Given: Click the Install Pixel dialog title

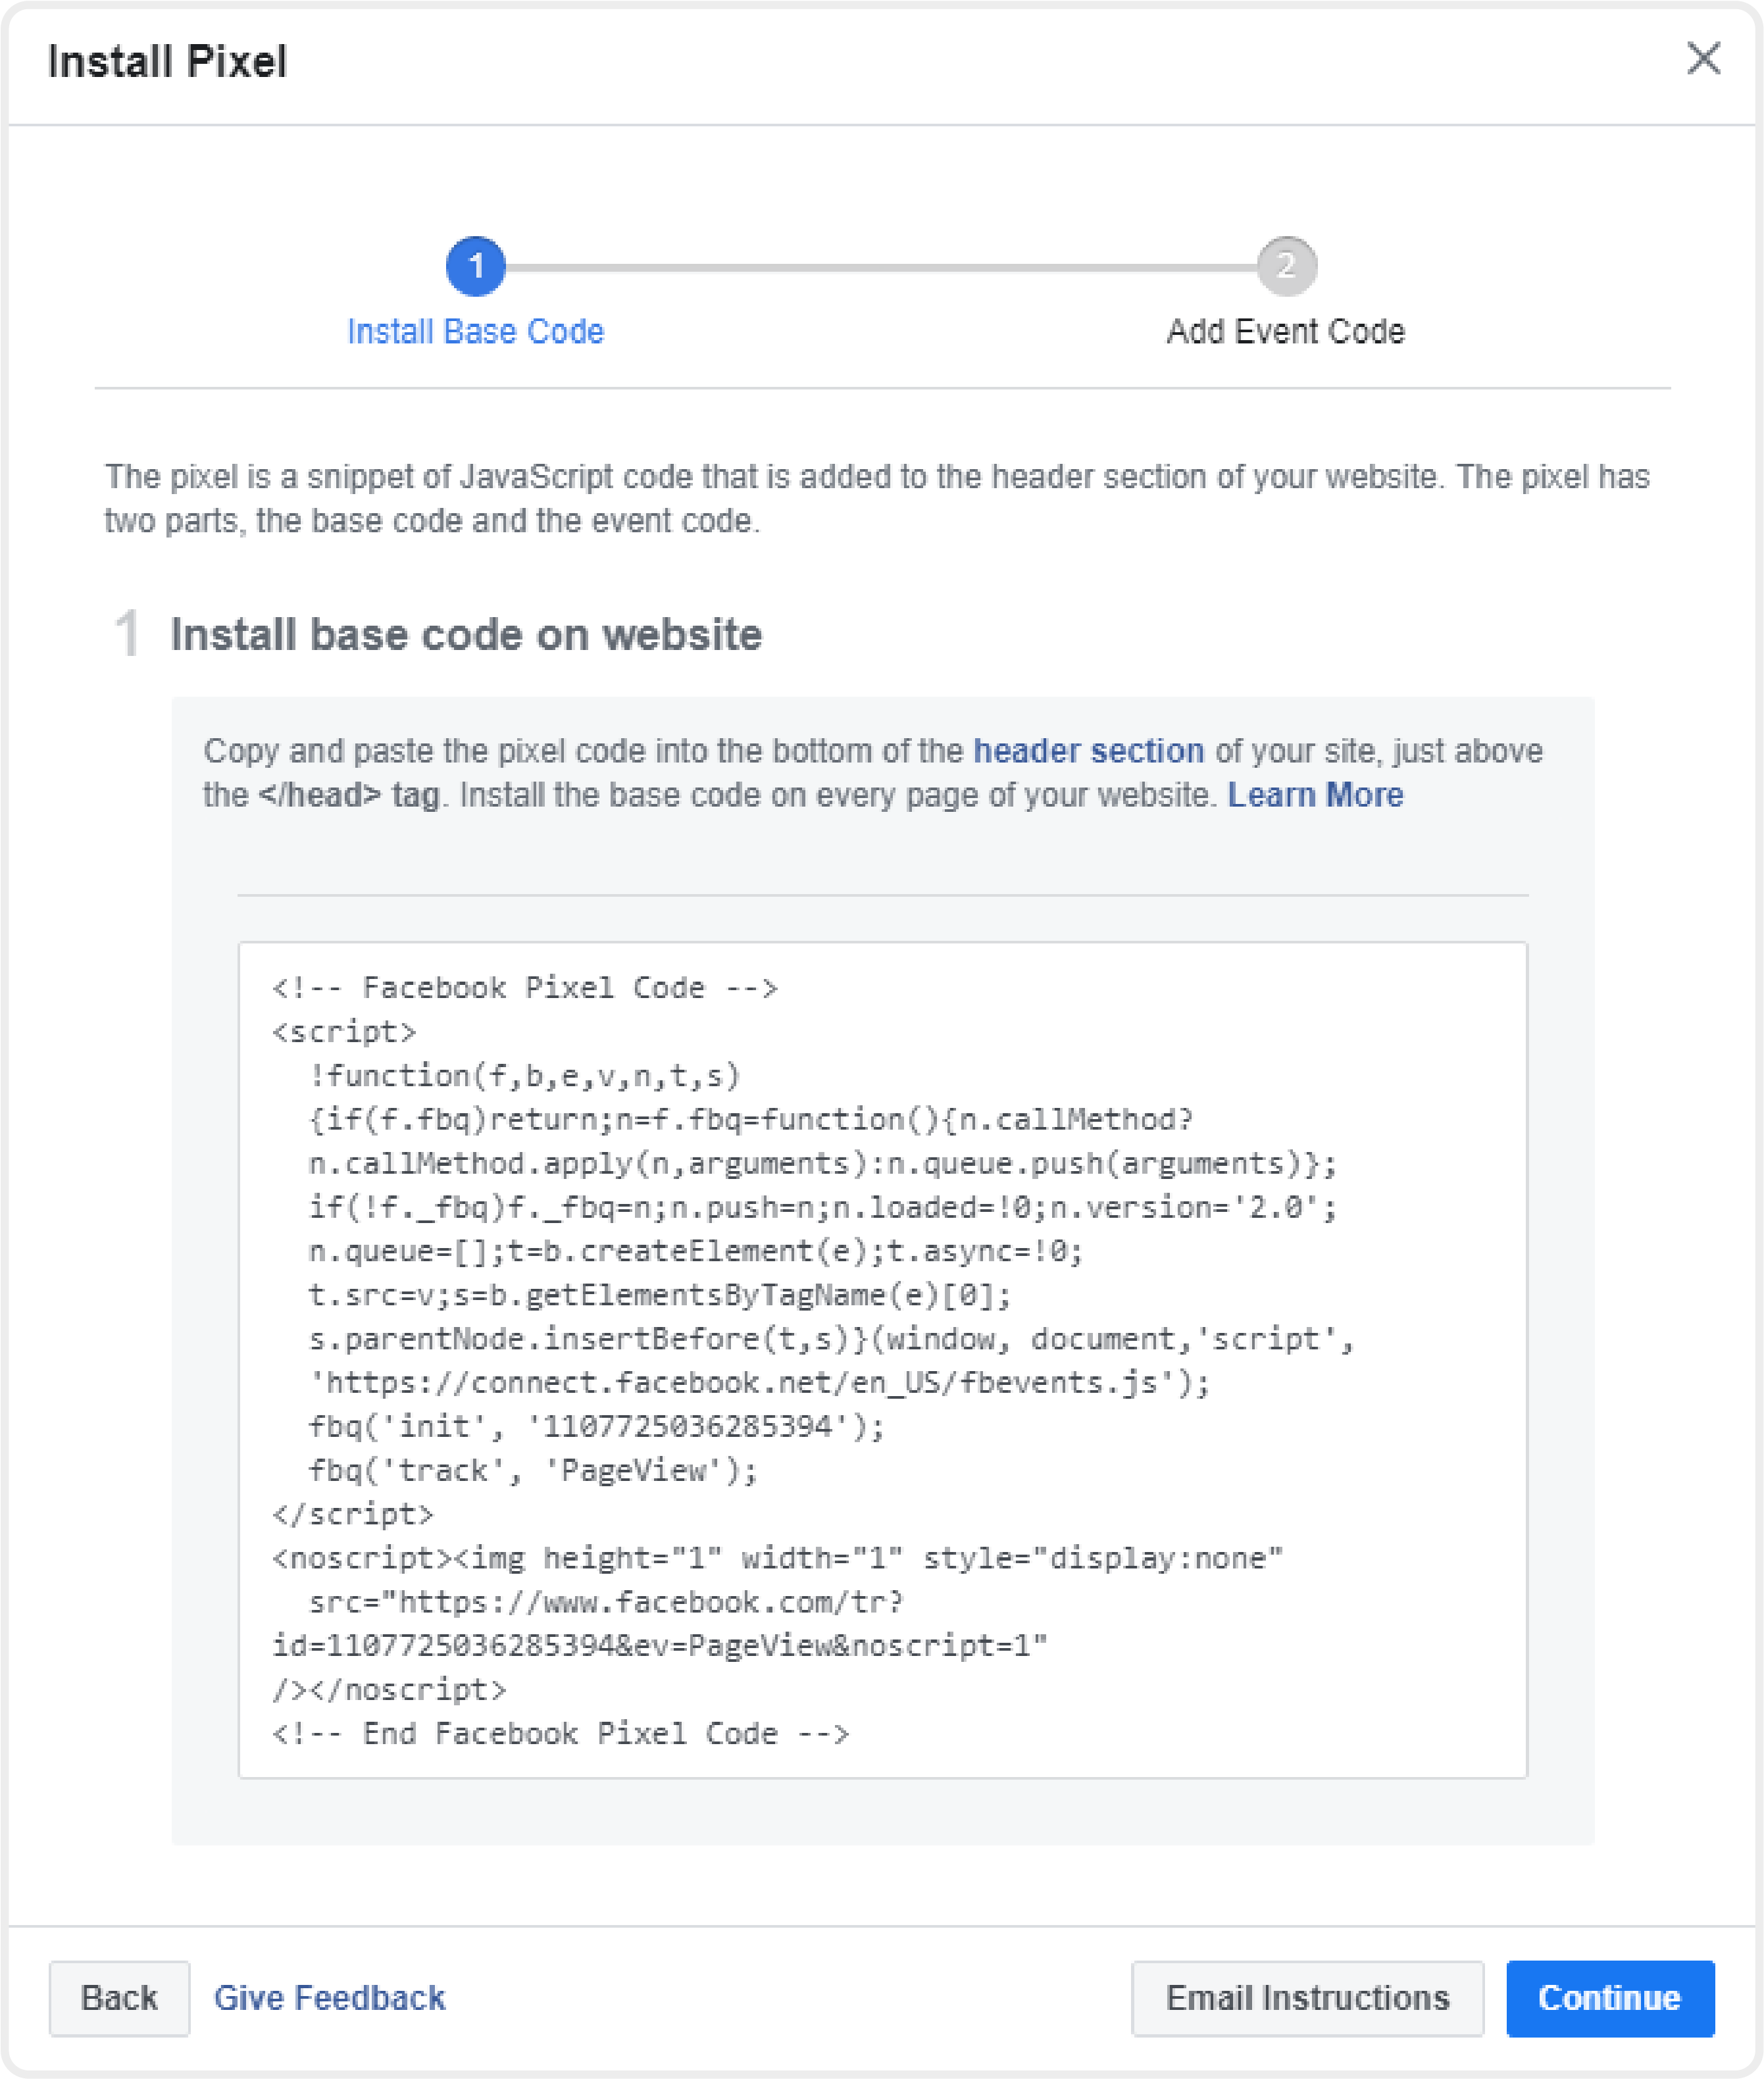Looking at the screenshot, I should (x=167, y=62).
